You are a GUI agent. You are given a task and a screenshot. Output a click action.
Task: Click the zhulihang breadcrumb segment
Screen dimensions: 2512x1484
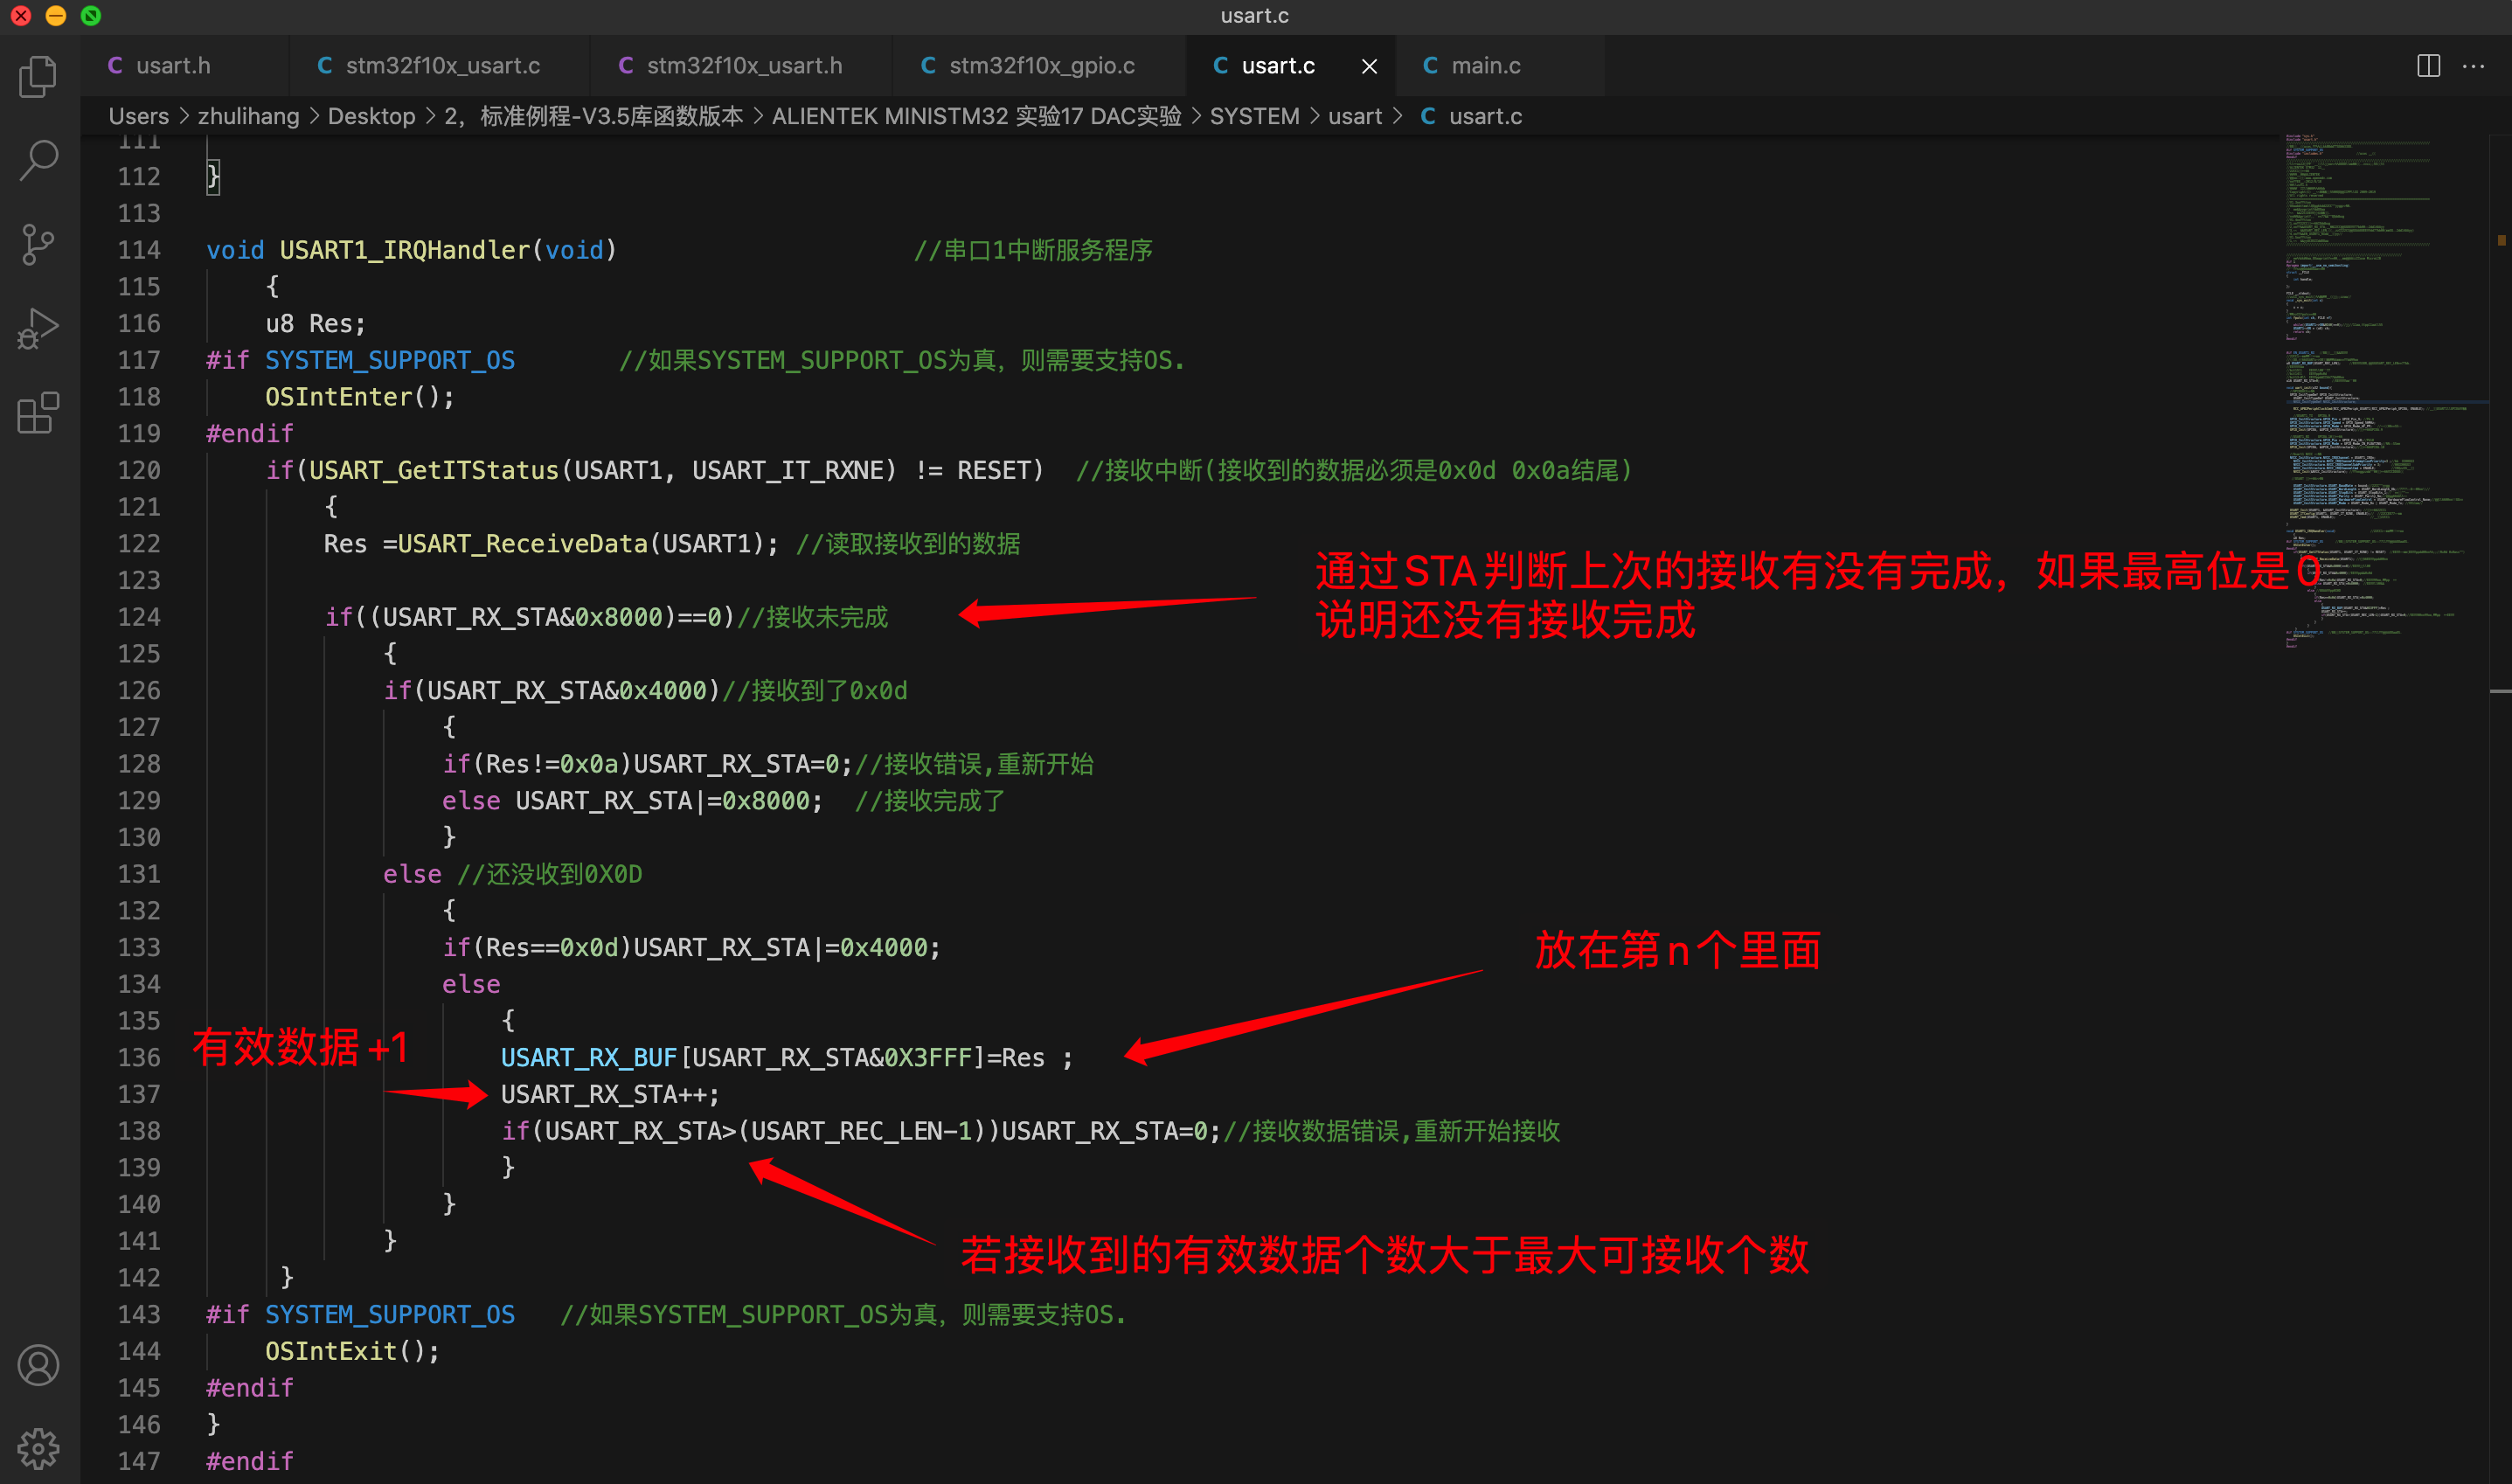[248, 116]
